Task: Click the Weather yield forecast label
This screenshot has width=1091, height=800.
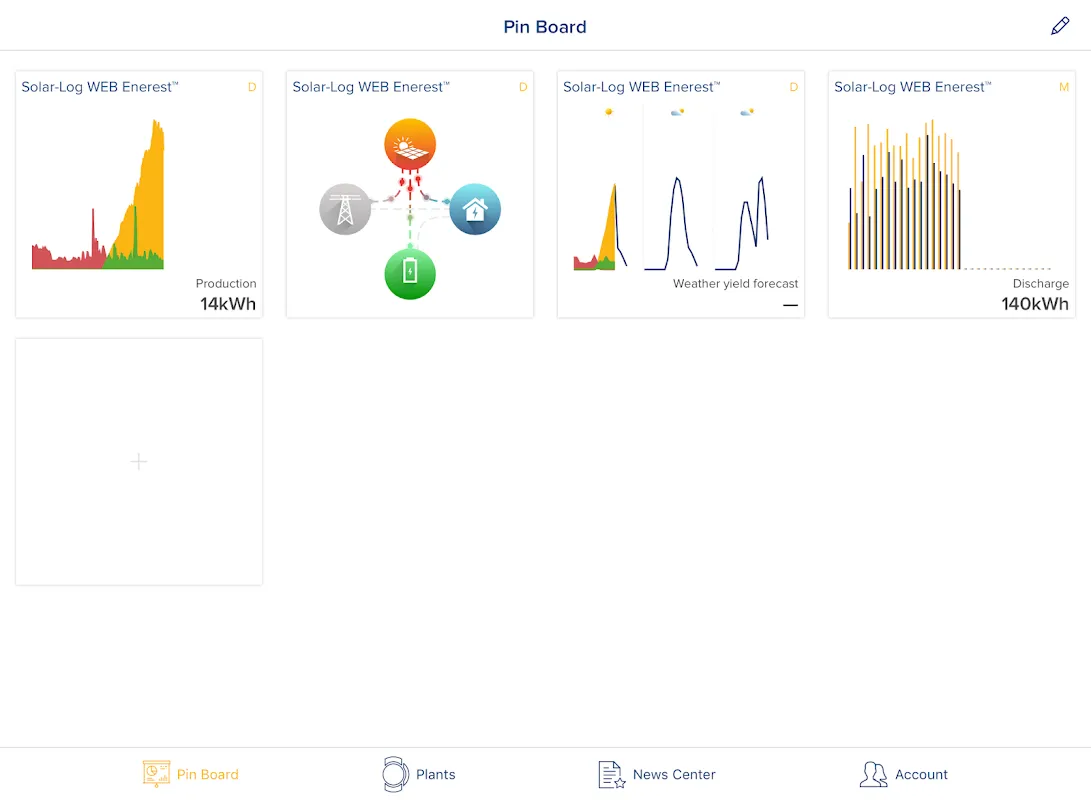Action: pyautogui.click(x=735, y=284)
